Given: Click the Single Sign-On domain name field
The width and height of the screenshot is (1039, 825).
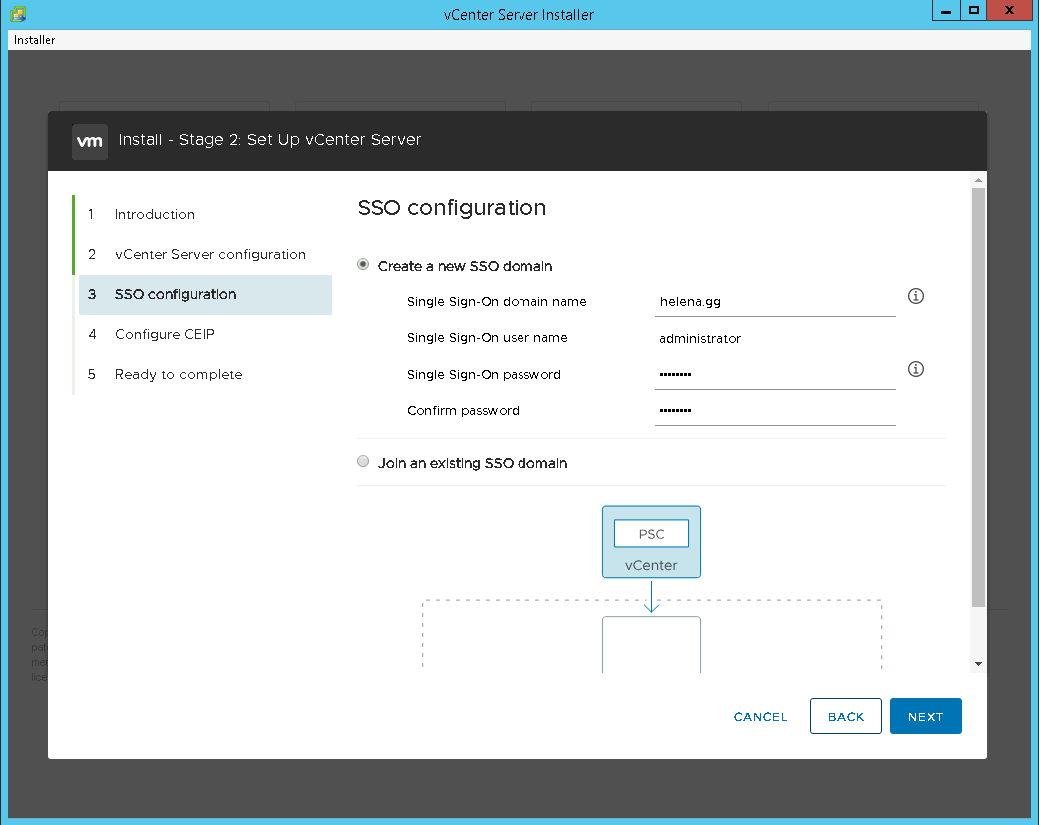Looking at the screenshot, I should (775, 301).
